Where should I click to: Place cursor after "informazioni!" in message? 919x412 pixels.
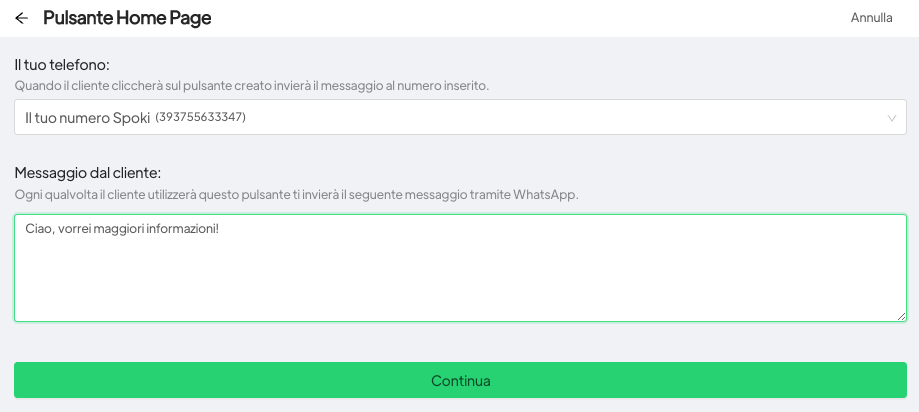pyautogui.click(x=219, y=231)
